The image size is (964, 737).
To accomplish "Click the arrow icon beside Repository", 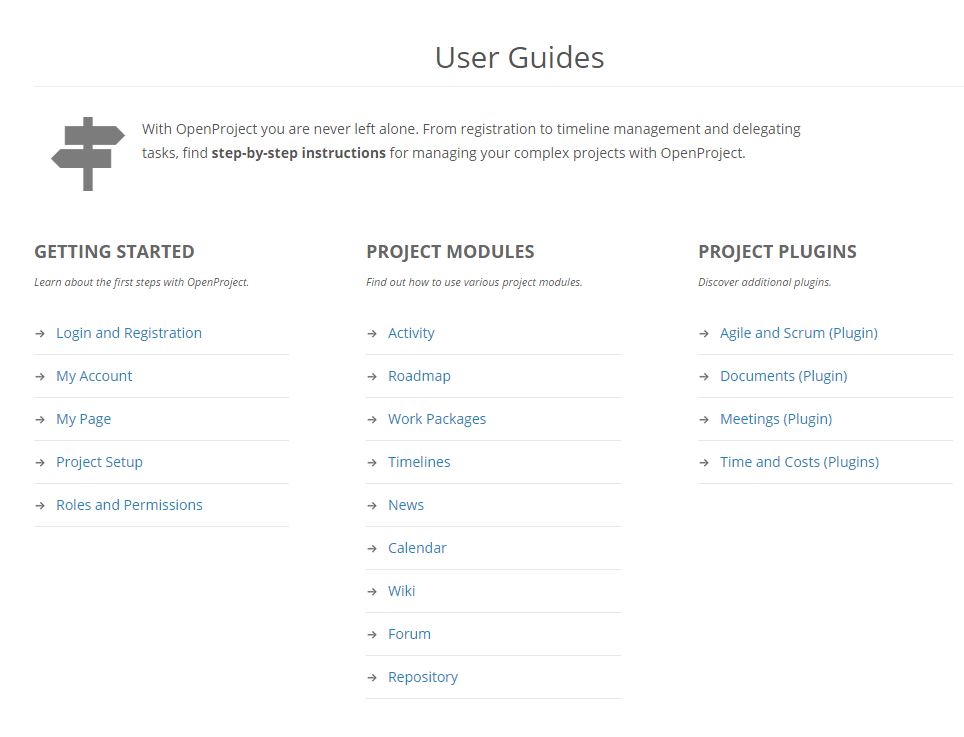I will point(372,676).
